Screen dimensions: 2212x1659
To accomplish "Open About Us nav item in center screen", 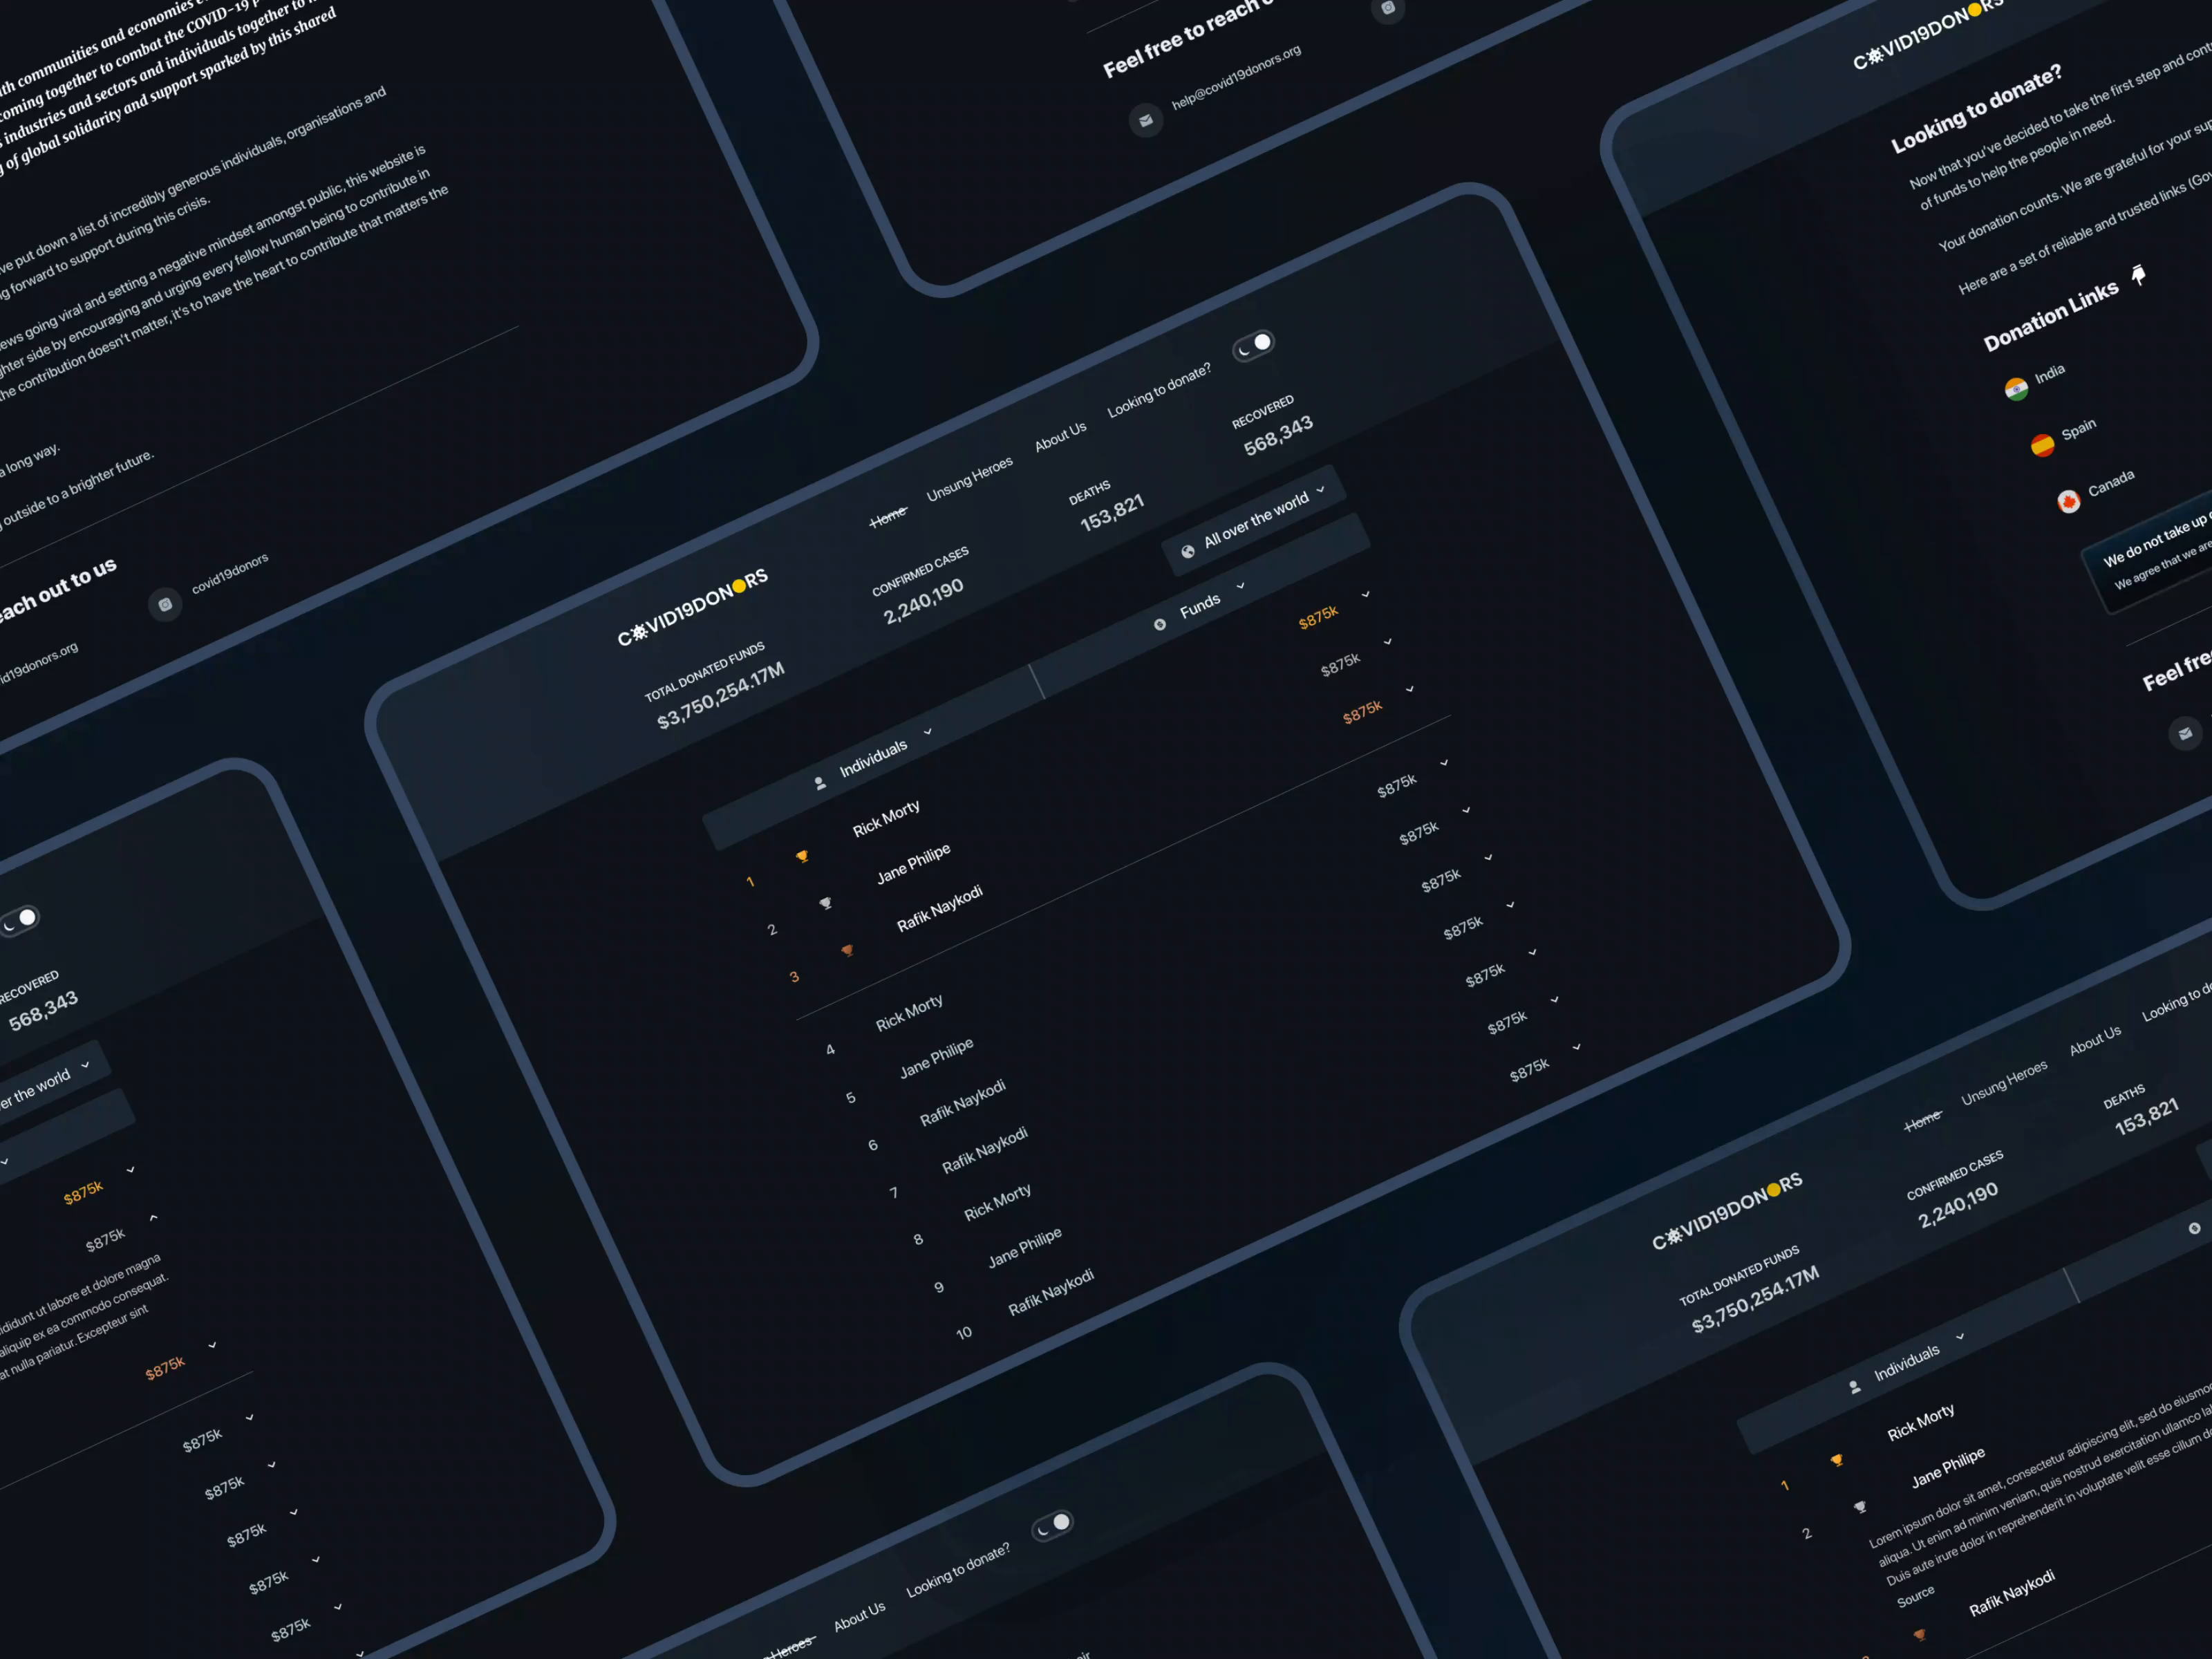I will click(1061, 437).
